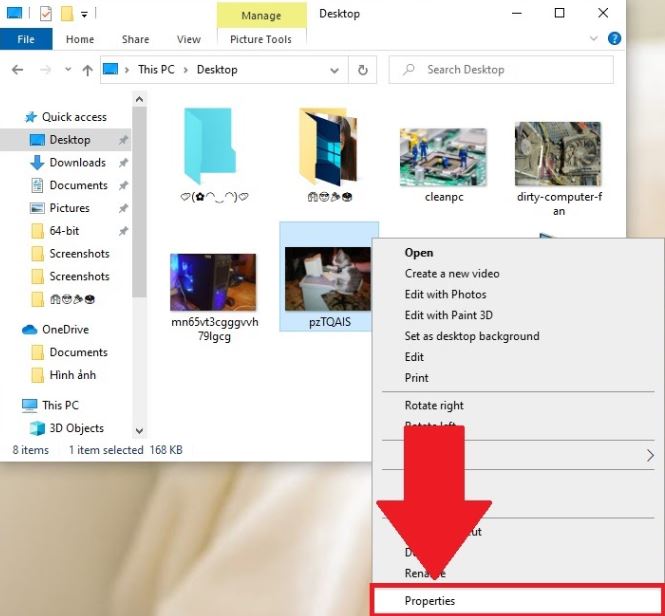665x616 pixels.
Task: Click This PC in the address bar
Action: pos(156,69)
